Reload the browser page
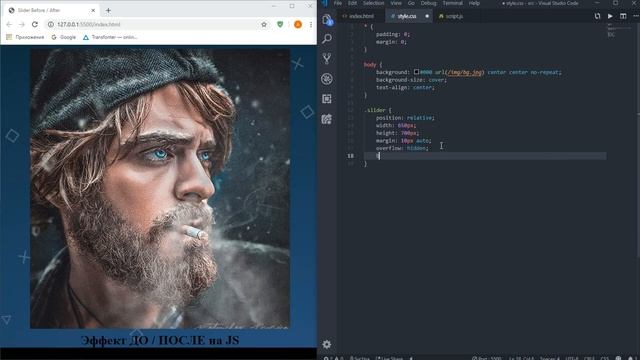640x360 pixels. pyautogui.click(x=35, y=24)
